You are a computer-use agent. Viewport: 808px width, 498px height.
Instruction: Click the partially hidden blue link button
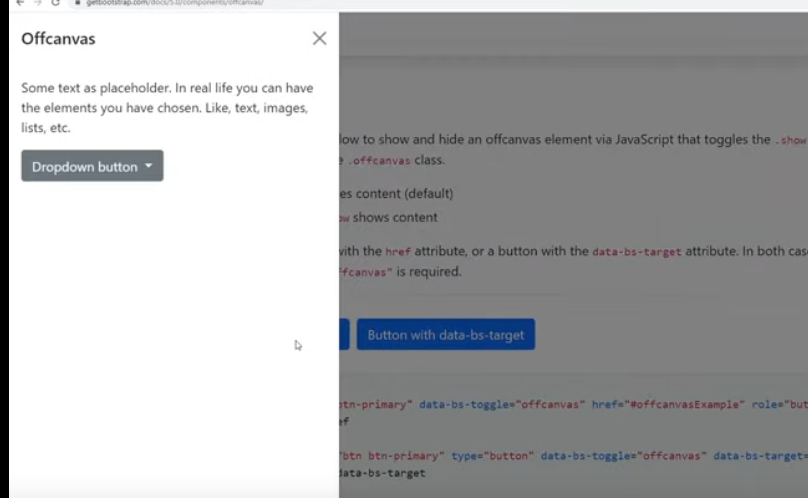pos(344,335)
